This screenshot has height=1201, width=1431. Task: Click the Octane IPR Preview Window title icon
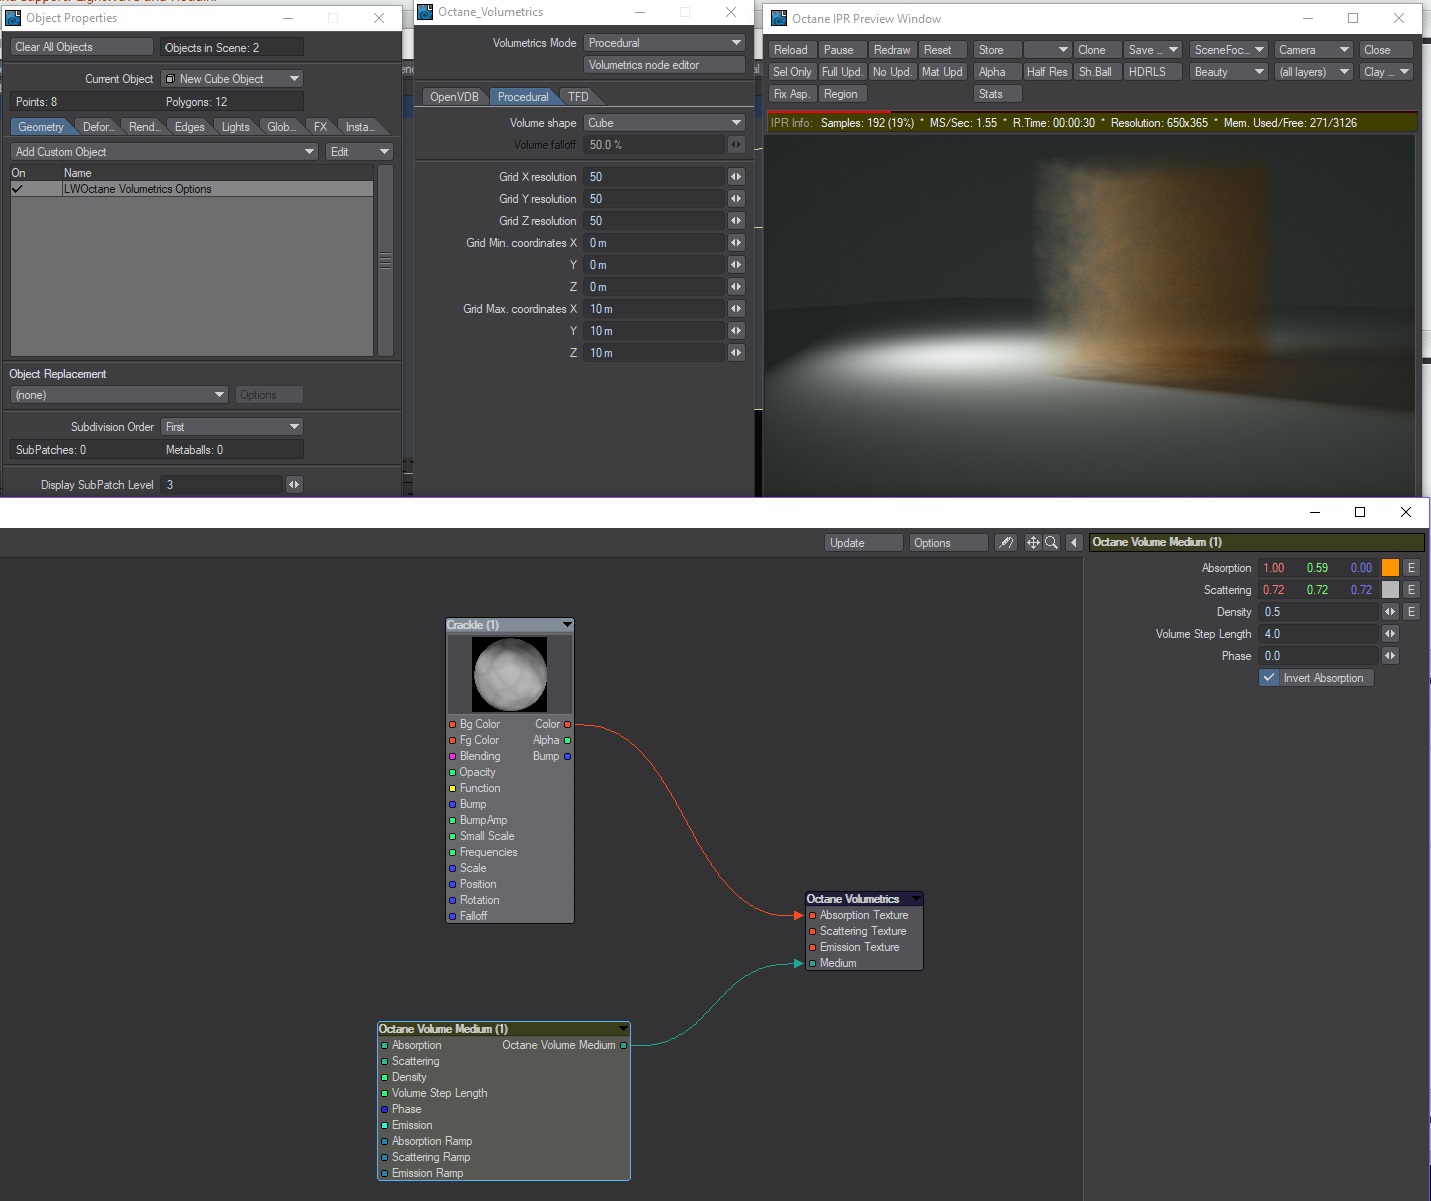click(779, 18)
